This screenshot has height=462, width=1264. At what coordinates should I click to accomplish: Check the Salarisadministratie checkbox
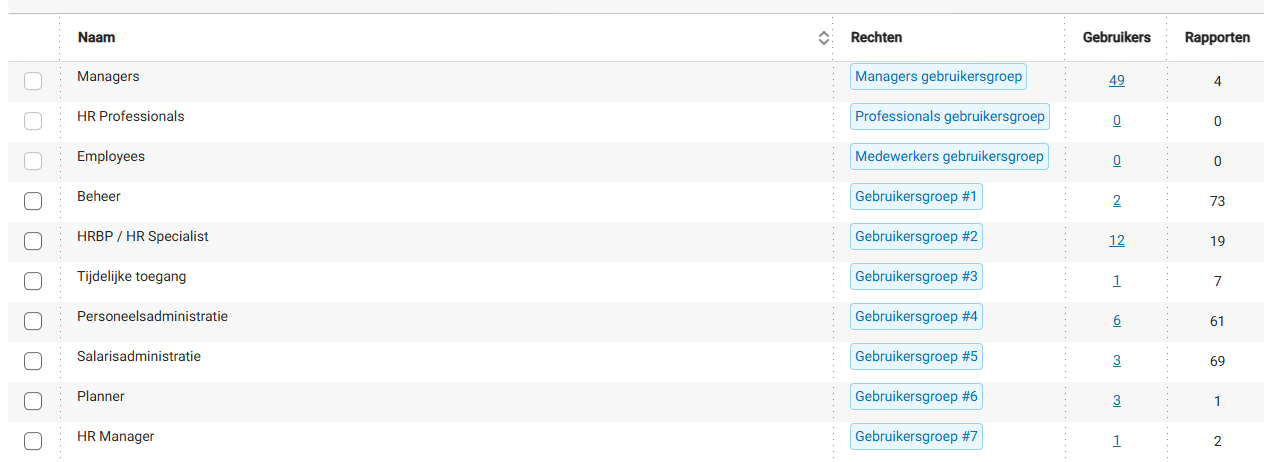click(x=33, y=361)
